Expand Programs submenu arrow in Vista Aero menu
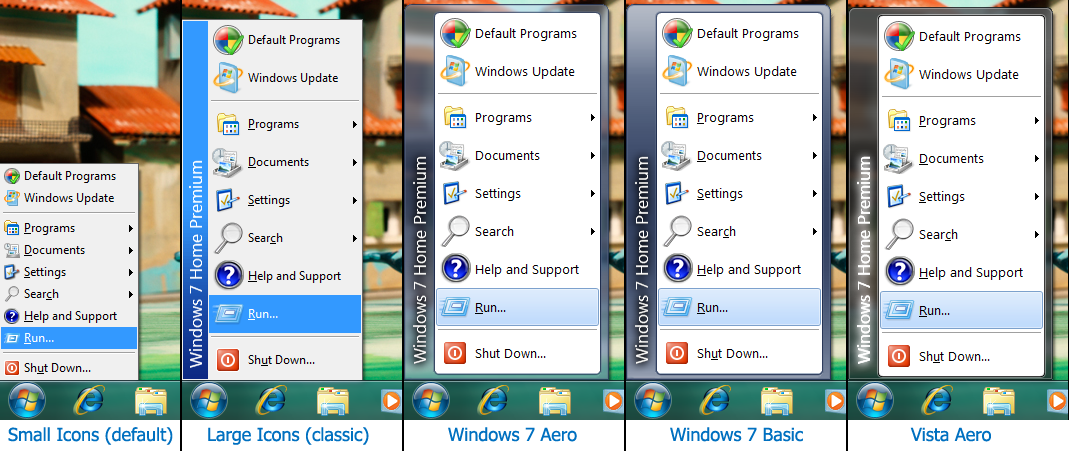 click(1037, 121)
